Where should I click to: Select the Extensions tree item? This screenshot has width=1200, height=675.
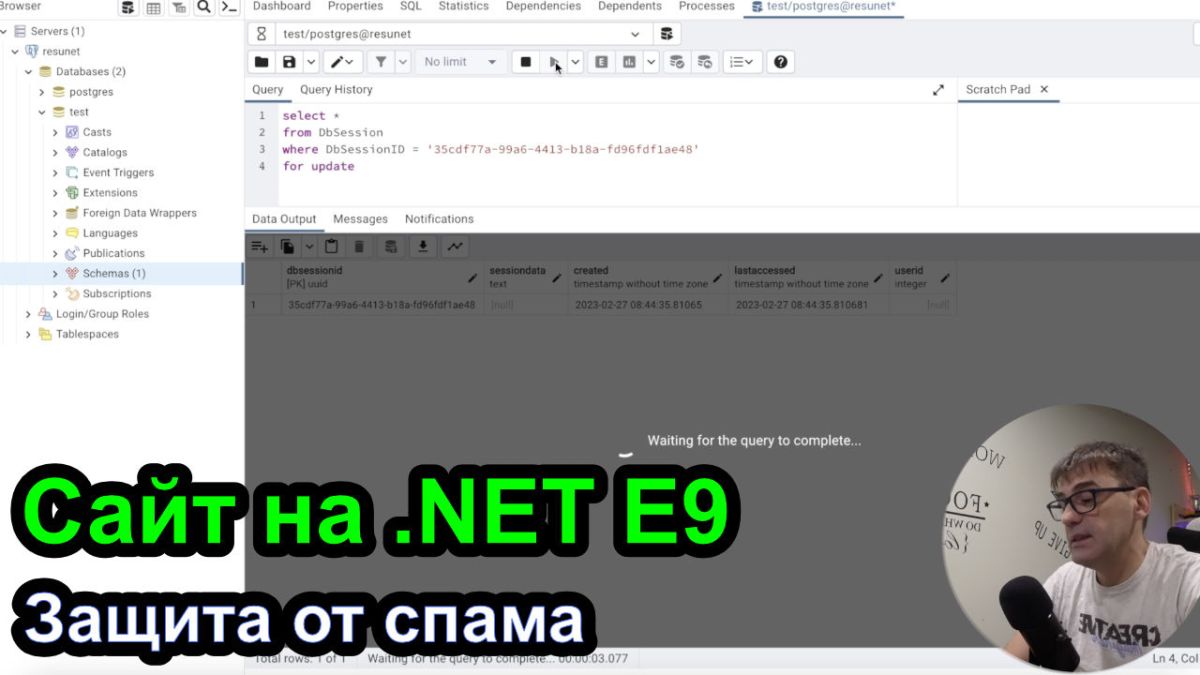pos(110,193)
